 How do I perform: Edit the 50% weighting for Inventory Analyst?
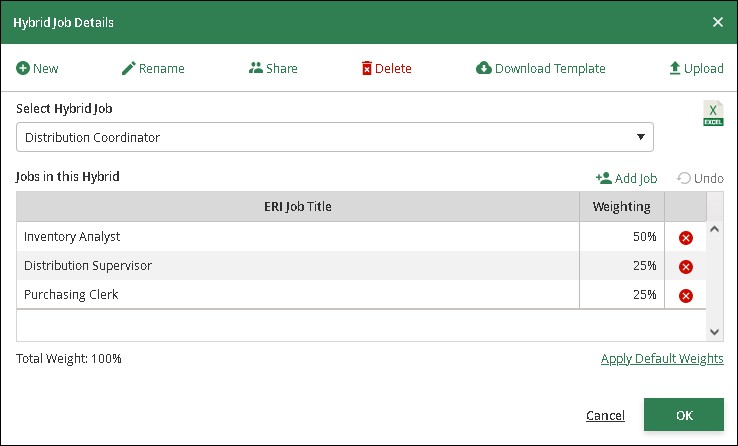click(622, 237)
